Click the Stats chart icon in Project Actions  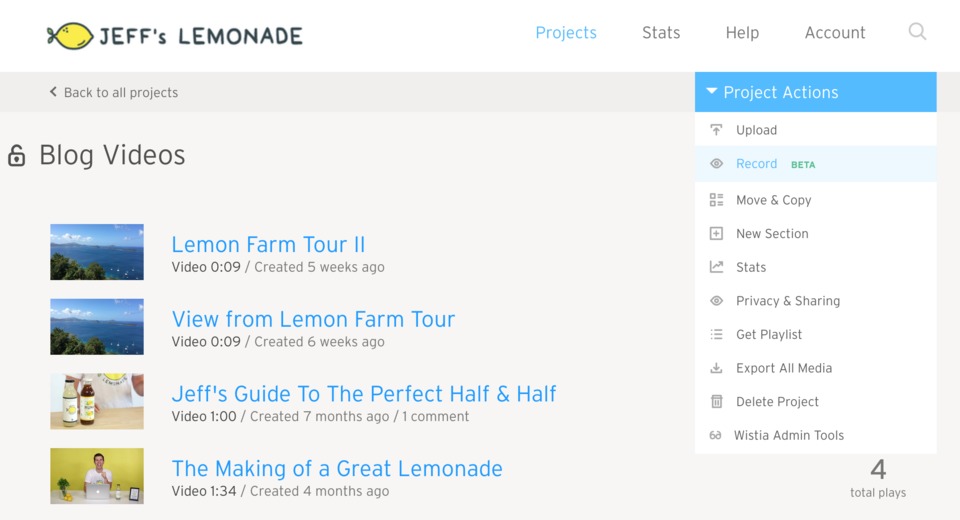click(x=716, y=267)
